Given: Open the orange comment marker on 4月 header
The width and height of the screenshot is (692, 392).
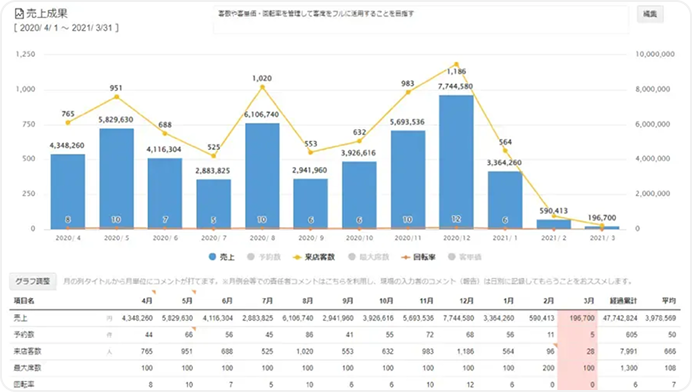Looking at the screenshot, I should pos(154,292).
